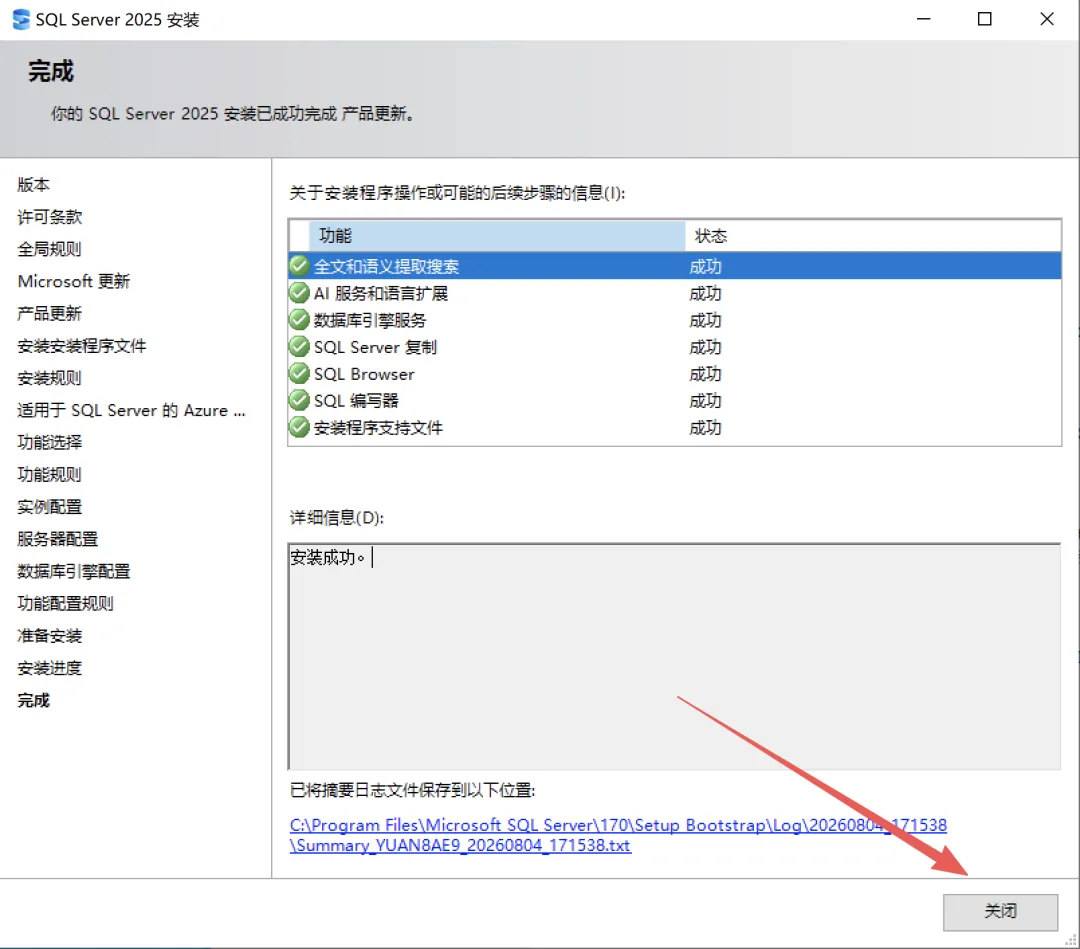Click the 功能配置规则 step in sidebar
This screenshot has width=1080, height=949.
pyautogui.click(x=65, y=604)
